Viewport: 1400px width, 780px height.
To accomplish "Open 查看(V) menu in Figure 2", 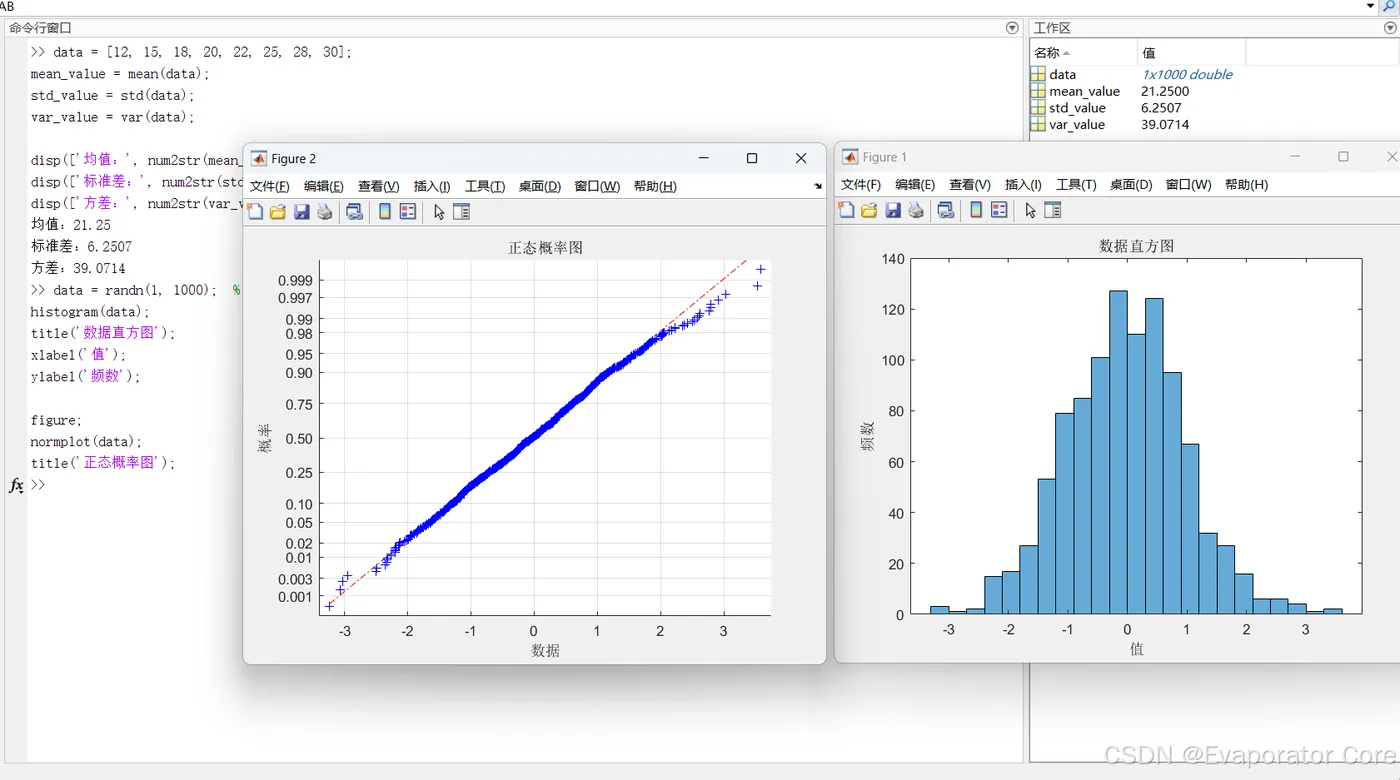I will pyautogui.click(x=378, y=187).
